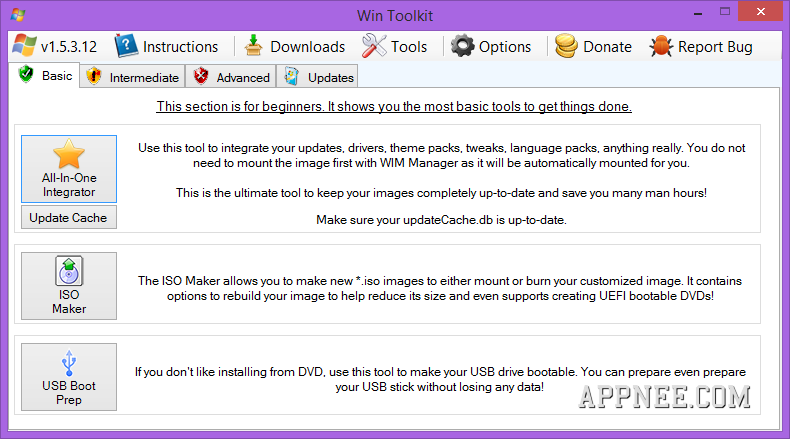
Task: Click the red shield Advanced icon
Action: tap(201, 77)
